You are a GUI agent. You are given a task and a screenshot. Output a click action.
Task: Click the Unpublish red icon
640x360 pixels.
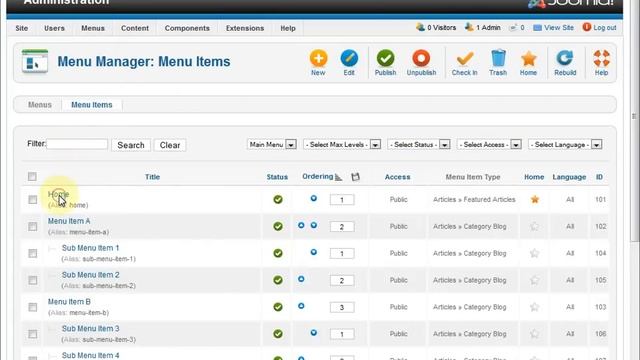[x=421, y=58]
